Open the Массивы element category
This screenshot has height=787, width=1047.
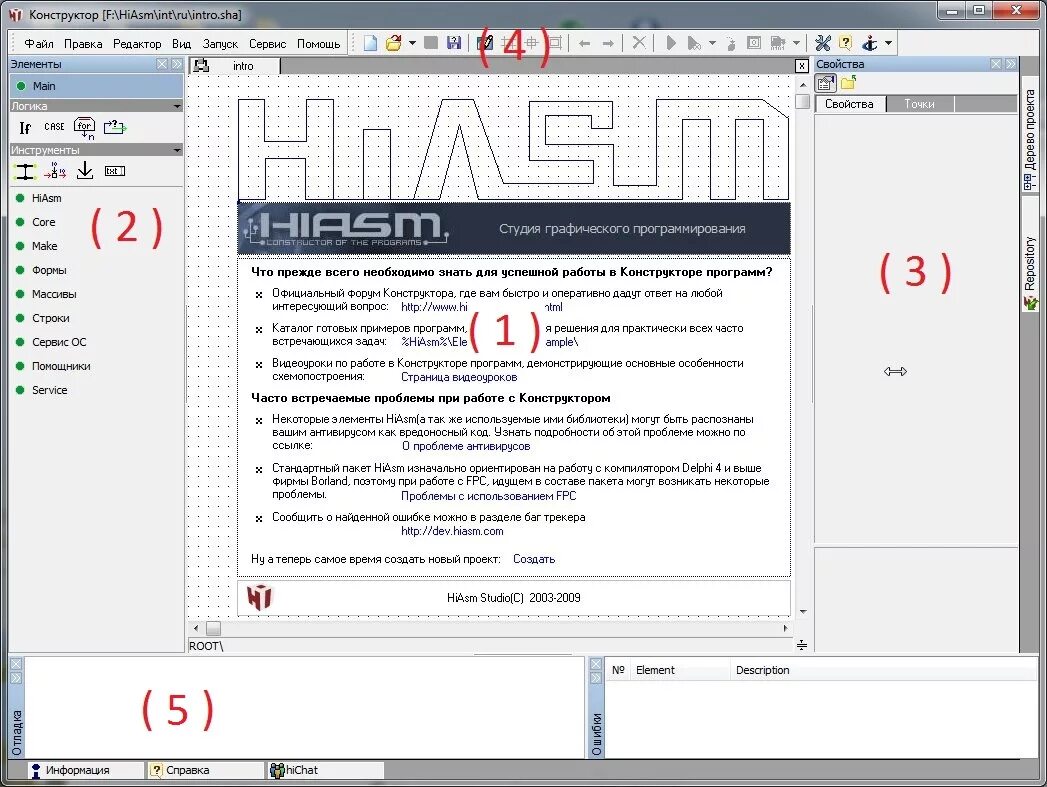point(53,294)
